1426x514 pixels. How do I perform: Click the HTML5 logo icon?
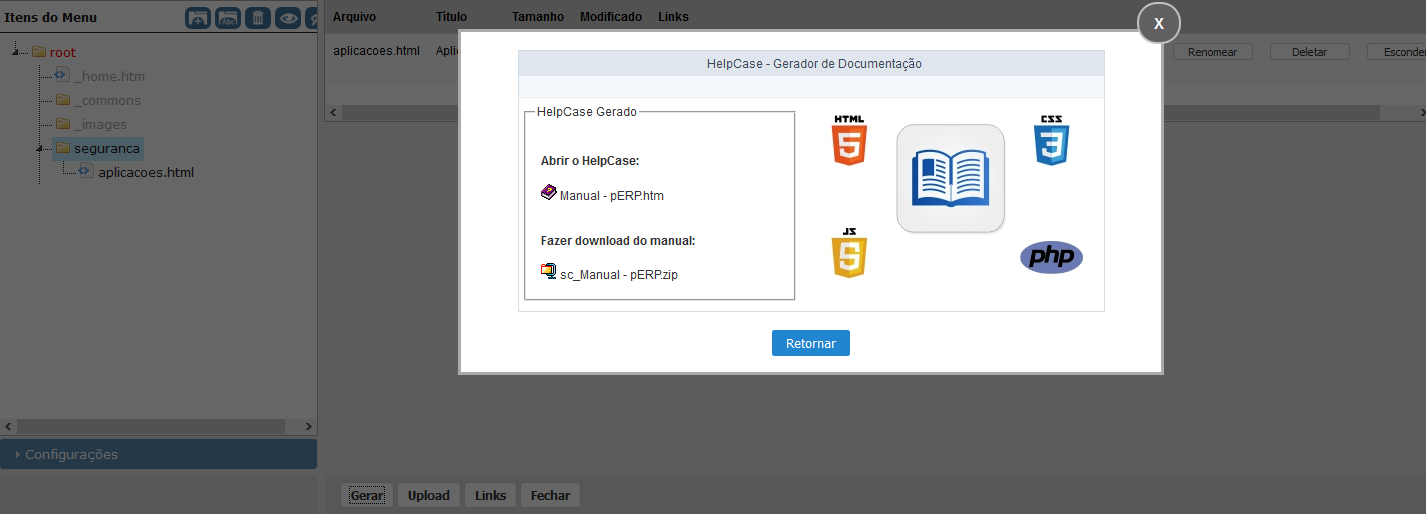[x=849, y=140]
